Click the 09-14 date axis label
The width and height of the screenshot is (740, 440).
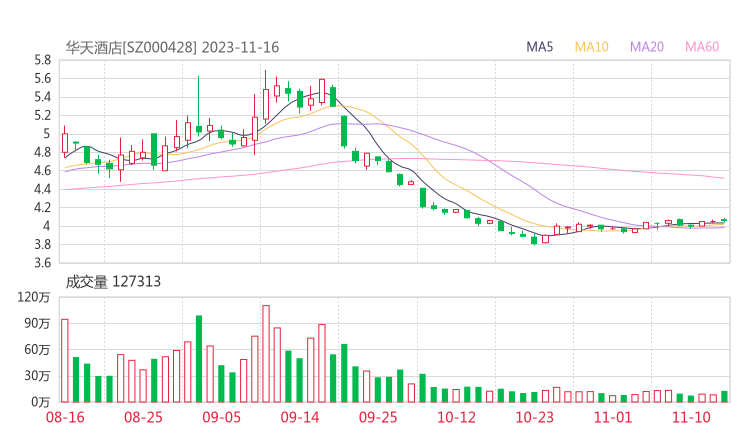tap(300, 417)
